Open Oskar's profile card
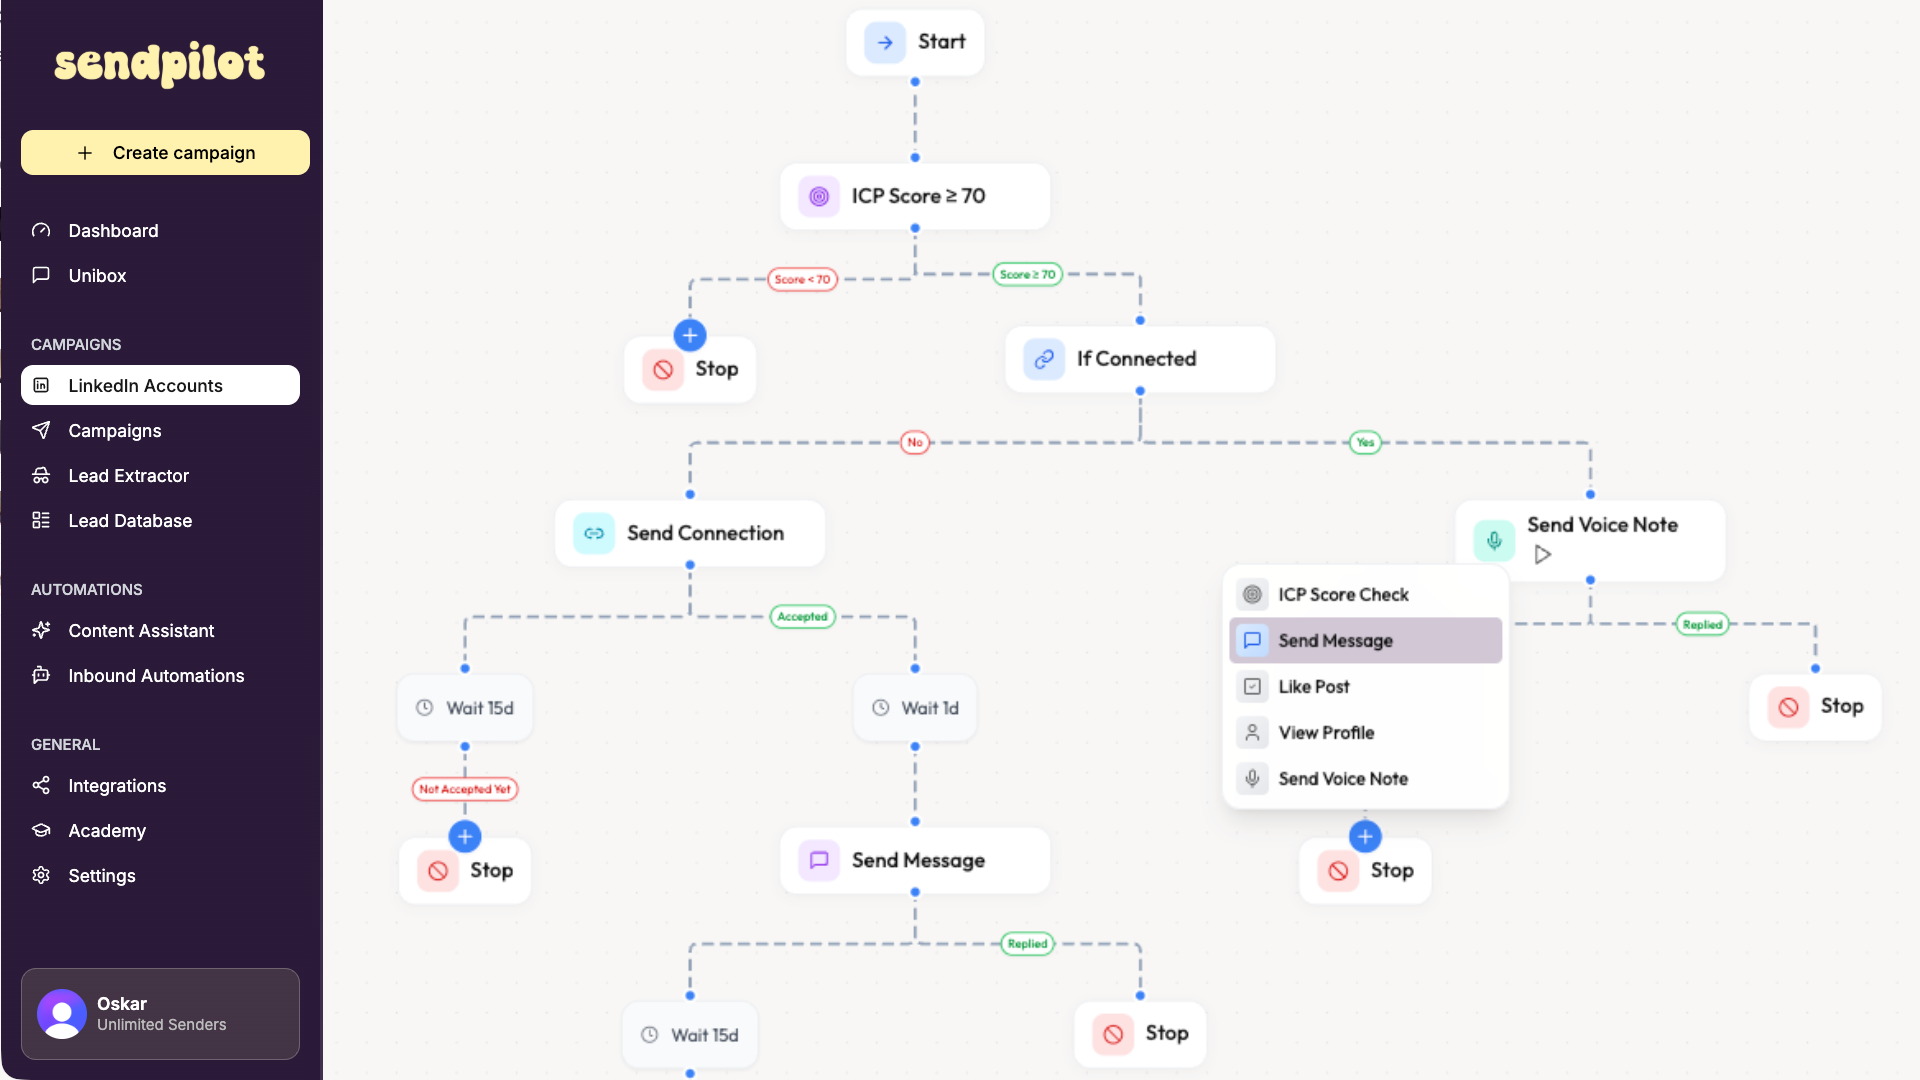Viewport: 1920px width, 1080px height. click(x=160, y=1013)
